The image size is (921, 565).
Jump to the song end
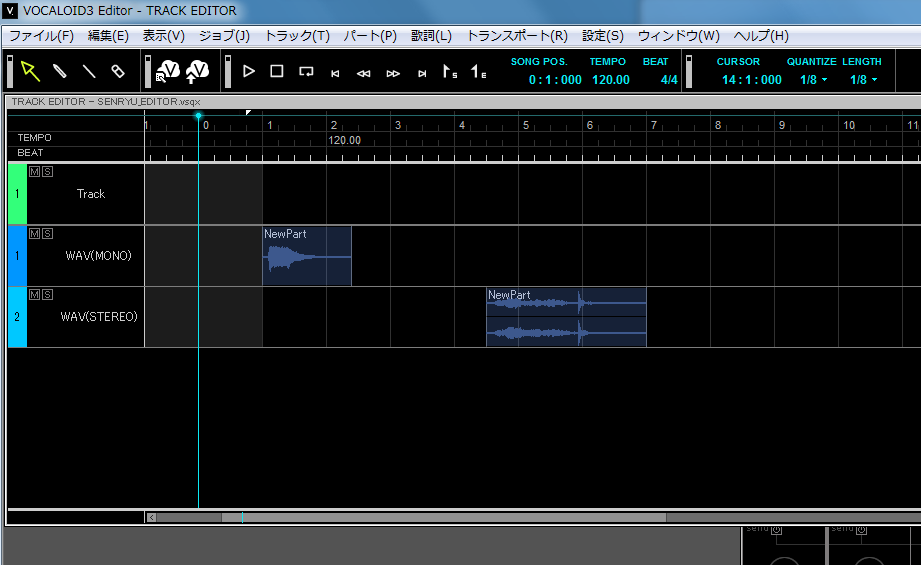click(422, 73)
